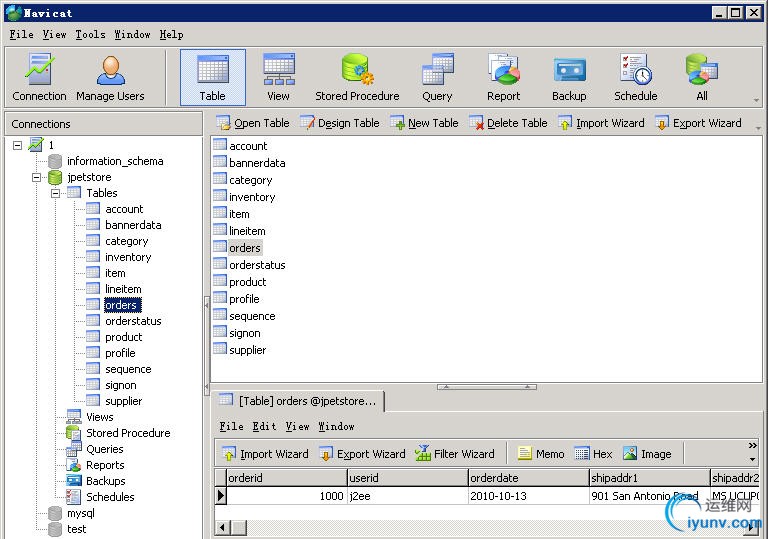Viewport: 768px width, 539px height.
Task: Open Edit menu in orders table window
Action: [x=264, y=427]
